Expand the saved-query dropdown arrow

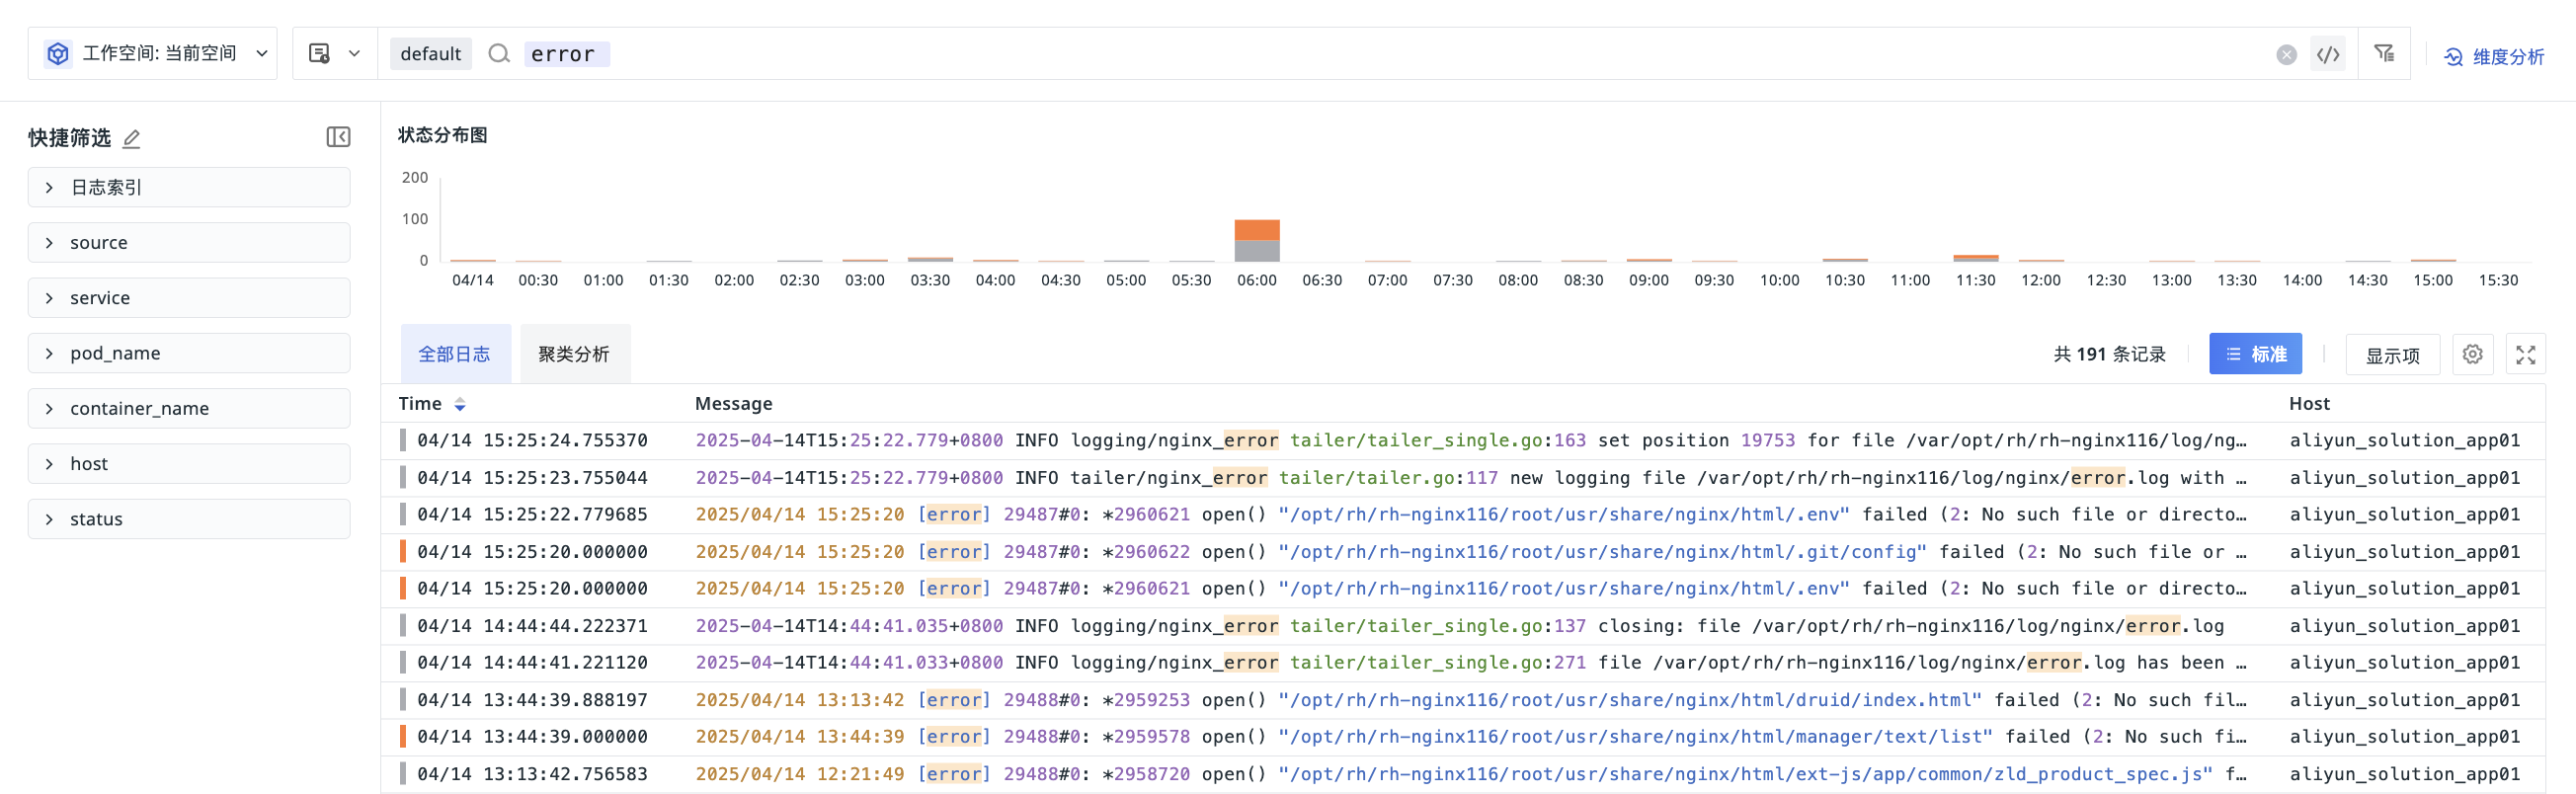pyautogui.click(x=354, y=54)
